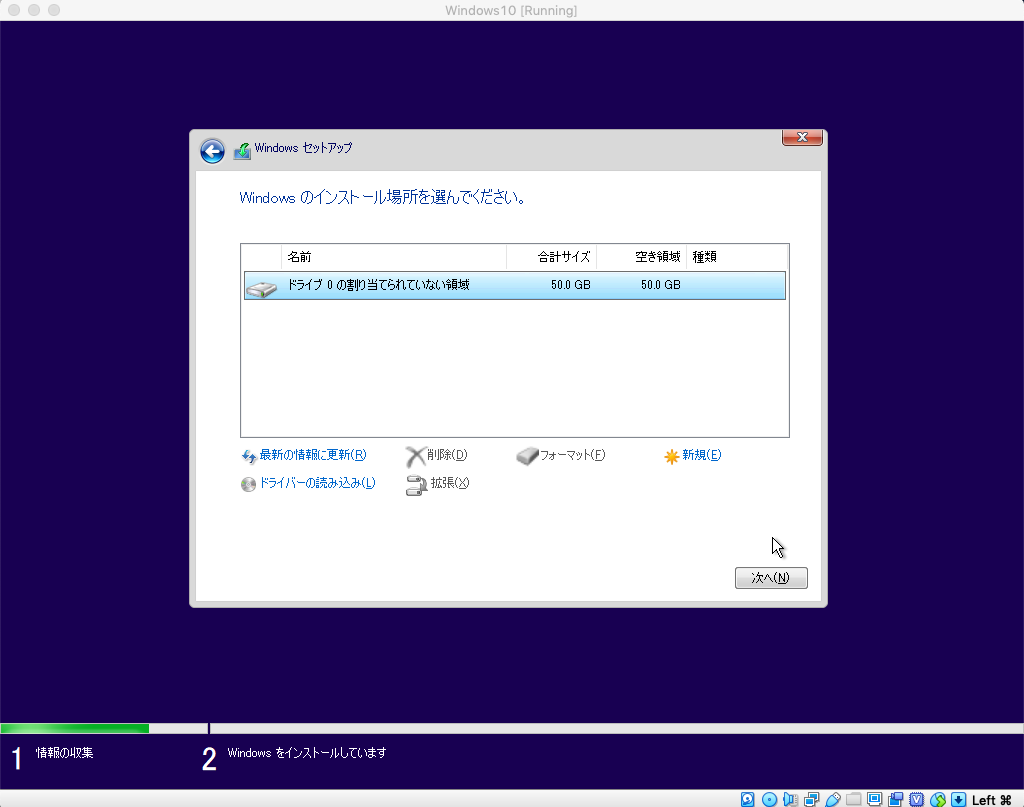Click the macOS yellow minimize button

pos(34,10)
